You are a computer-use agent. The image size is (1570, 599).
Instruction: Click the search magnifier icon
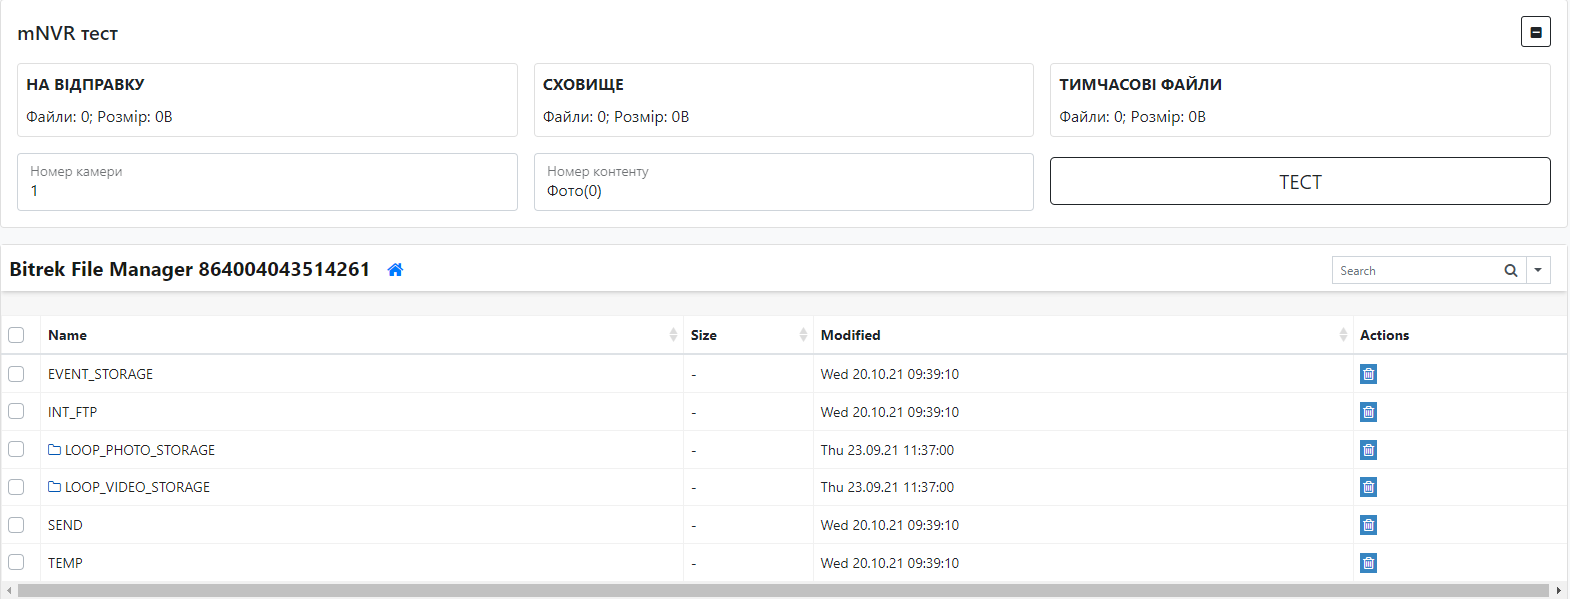1510,271
